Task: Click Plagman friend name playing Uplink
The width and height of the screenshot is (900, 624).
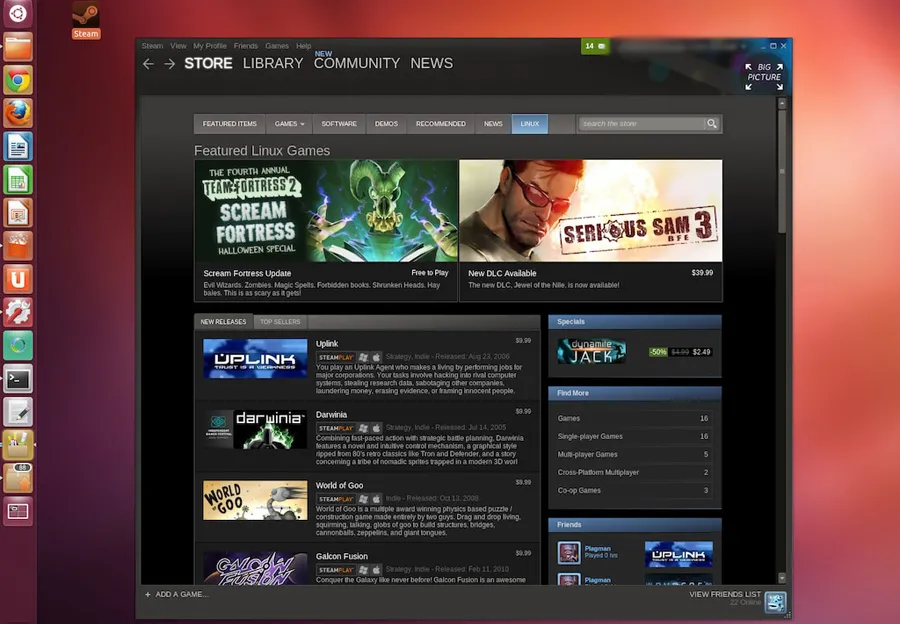Action: (x=598, y=548)
